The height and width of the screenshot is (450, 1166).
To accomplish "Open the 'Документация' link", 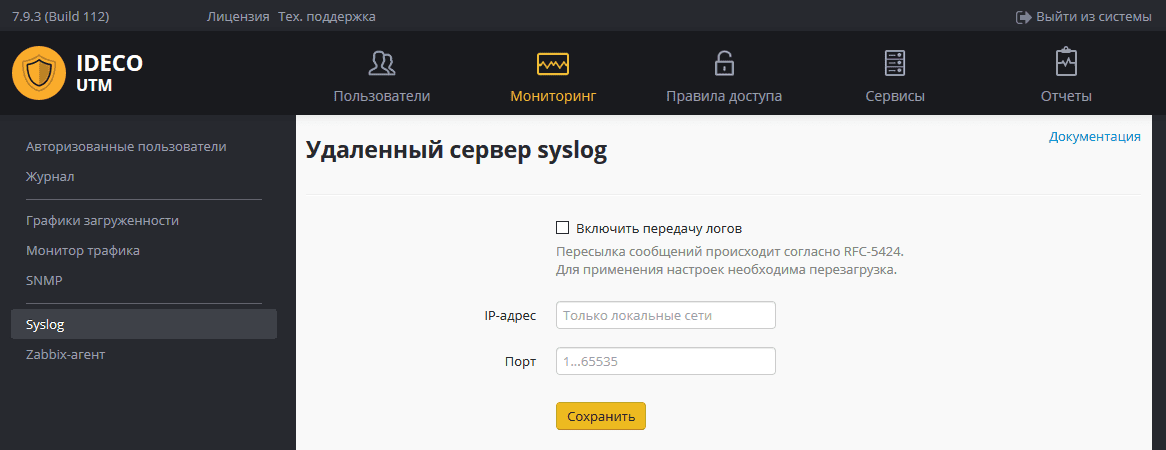I will coord(1094,137).
